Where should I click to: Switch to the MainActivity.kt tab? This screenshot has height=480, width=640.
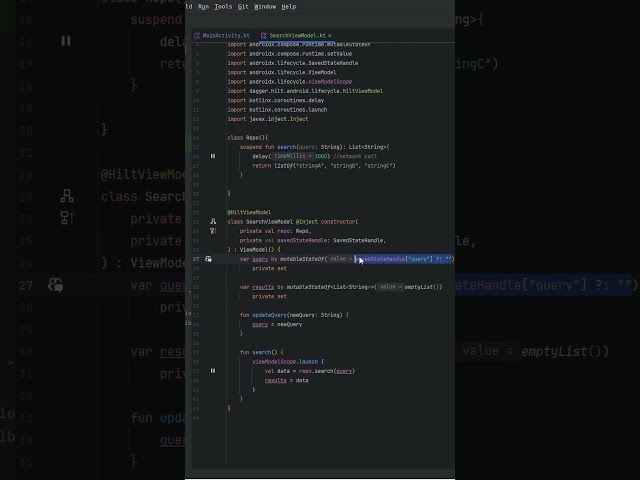(x=226, y=36)
